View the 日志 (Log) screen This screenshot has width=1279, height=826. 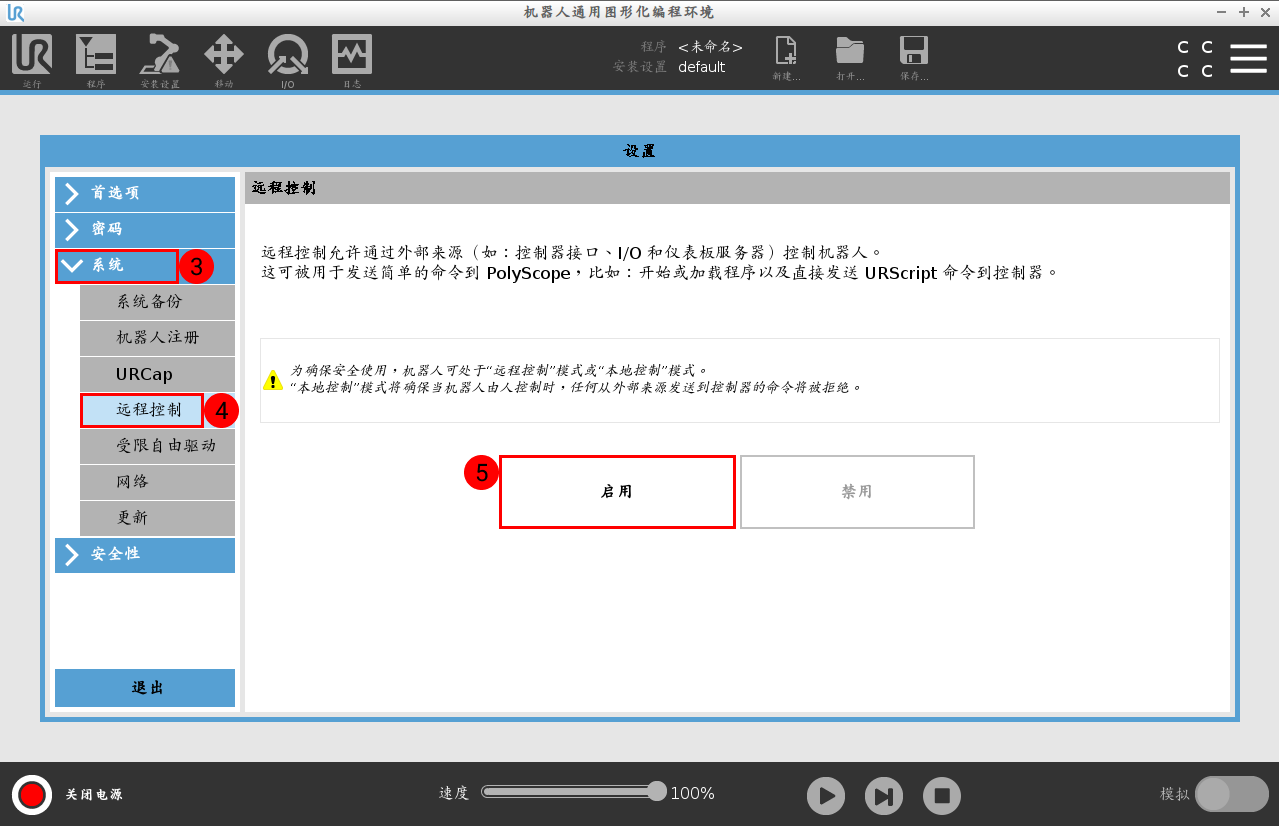tap(350, 60)
